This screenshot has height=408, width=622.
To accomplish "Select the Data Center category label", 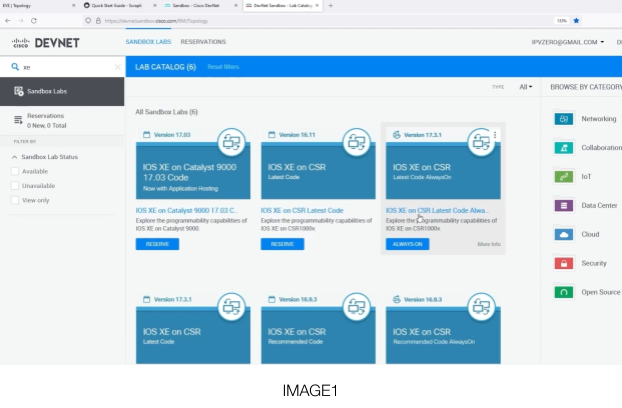I will pyautogui.click(x=599, y=205).
